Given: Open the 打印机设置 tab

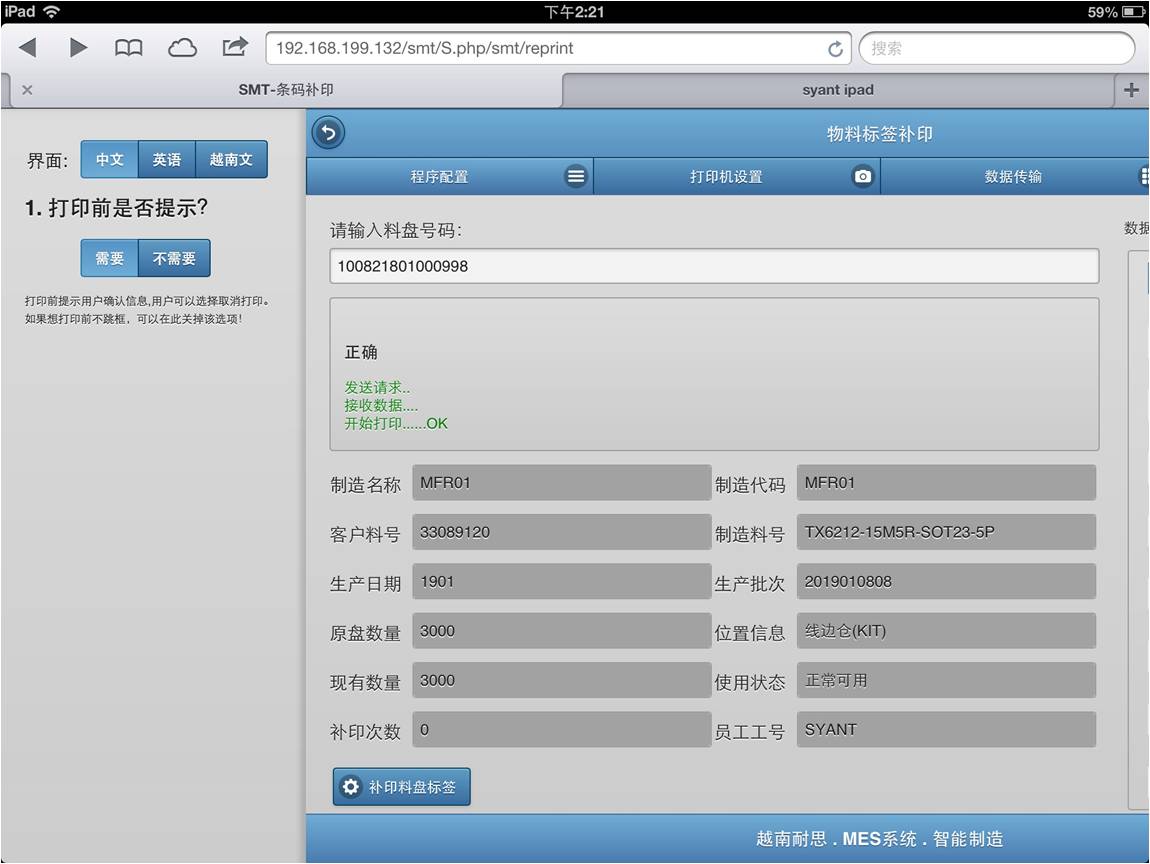Looking at the screenshot, I should [736, 177].
